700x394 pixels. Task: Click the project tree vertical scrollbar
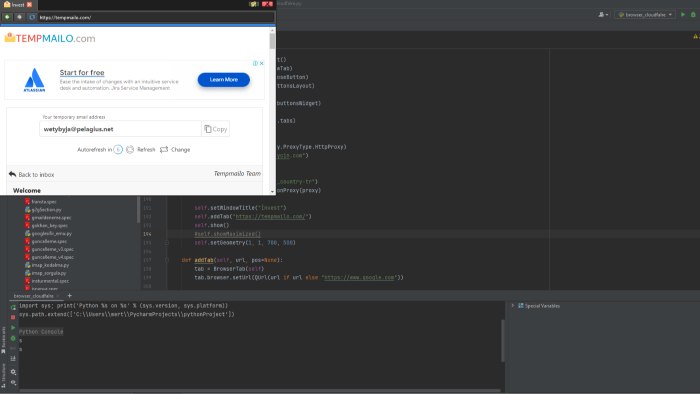138,210
